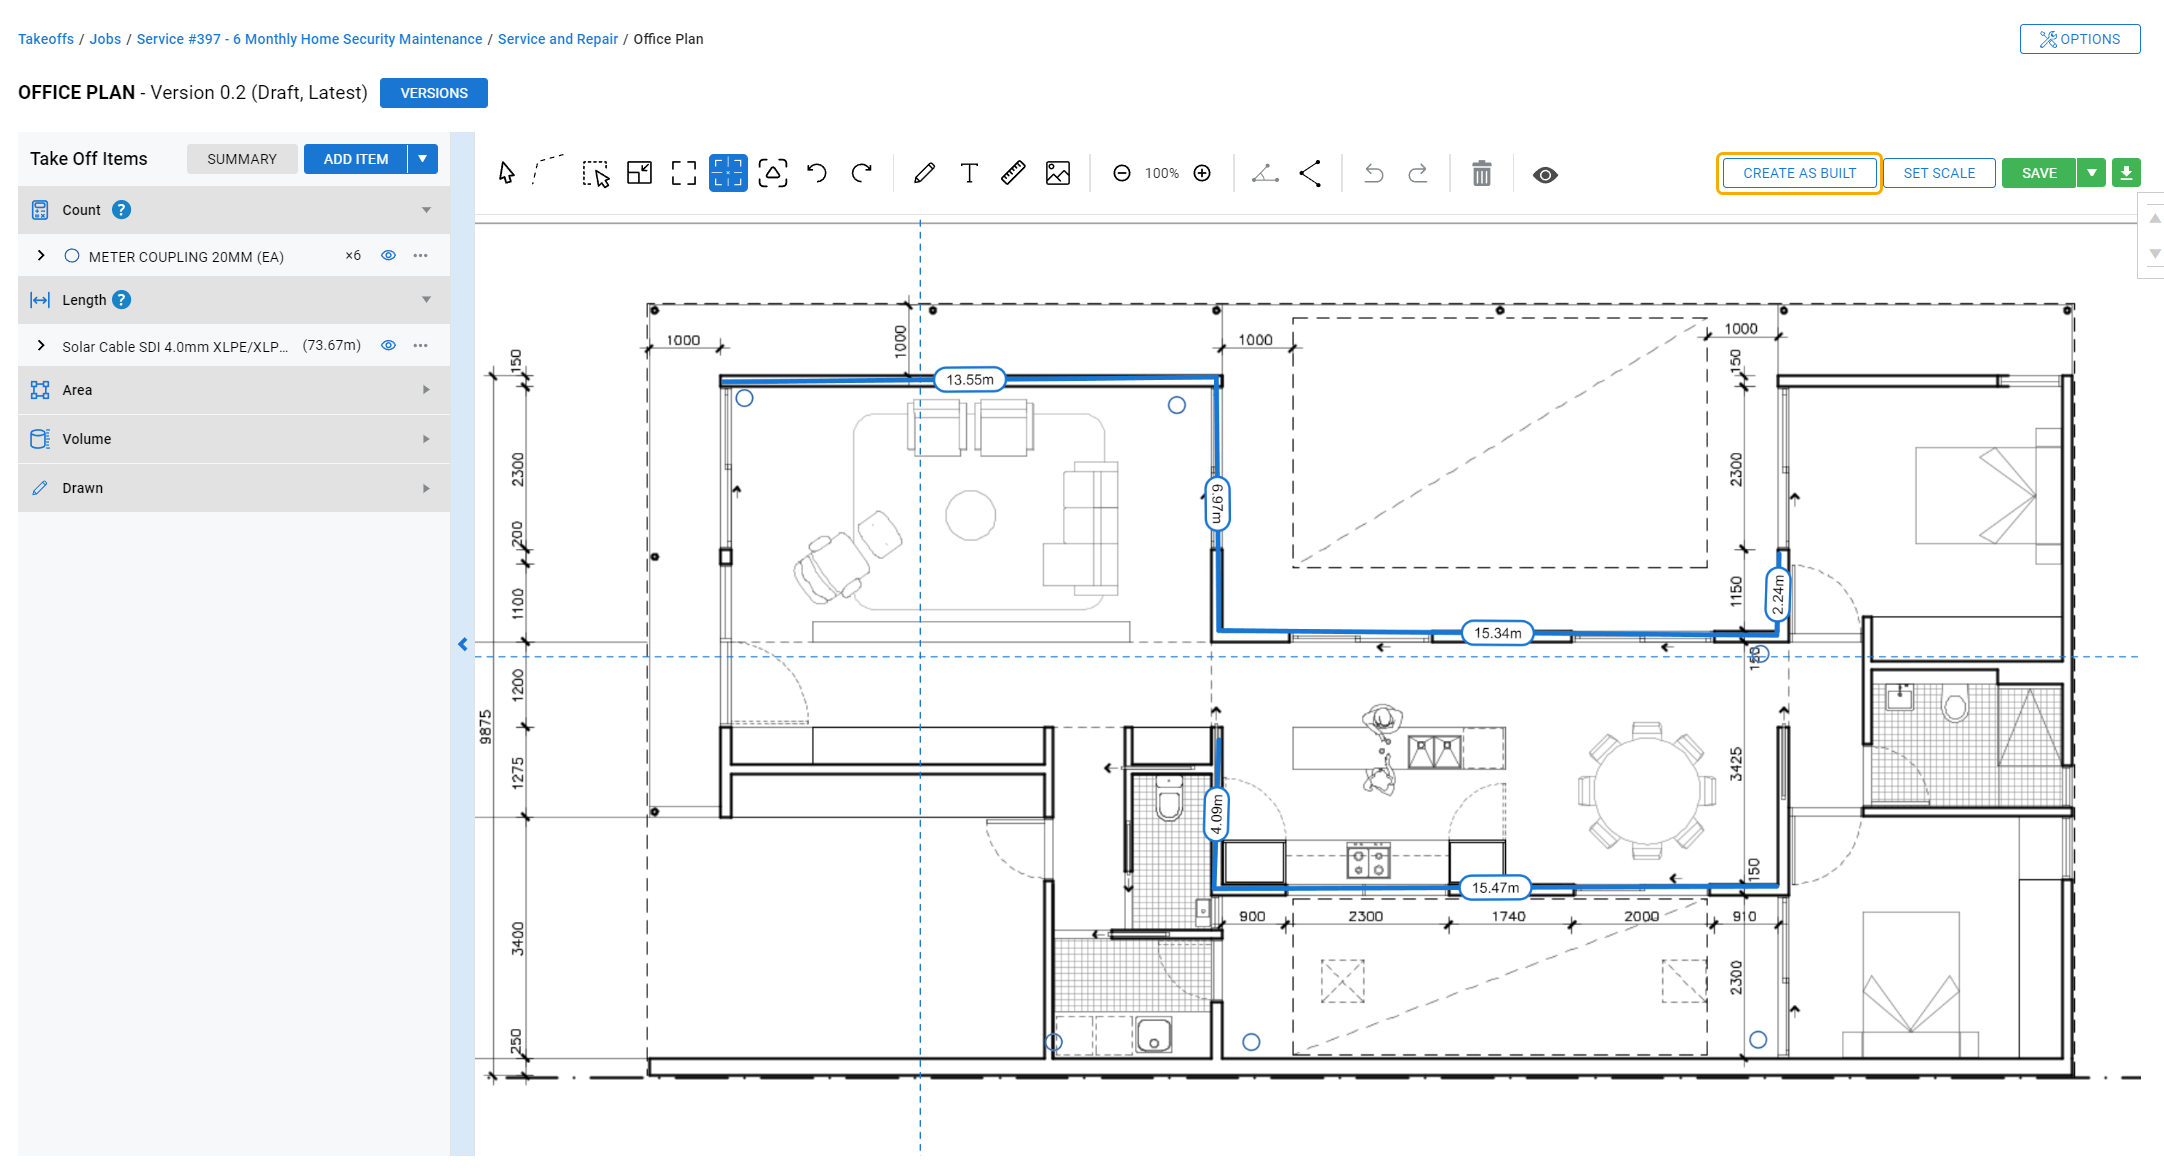Screen dimensions: 2164x1168
Task: Open the Save dropdown arrow
Action: (2092, 173)
